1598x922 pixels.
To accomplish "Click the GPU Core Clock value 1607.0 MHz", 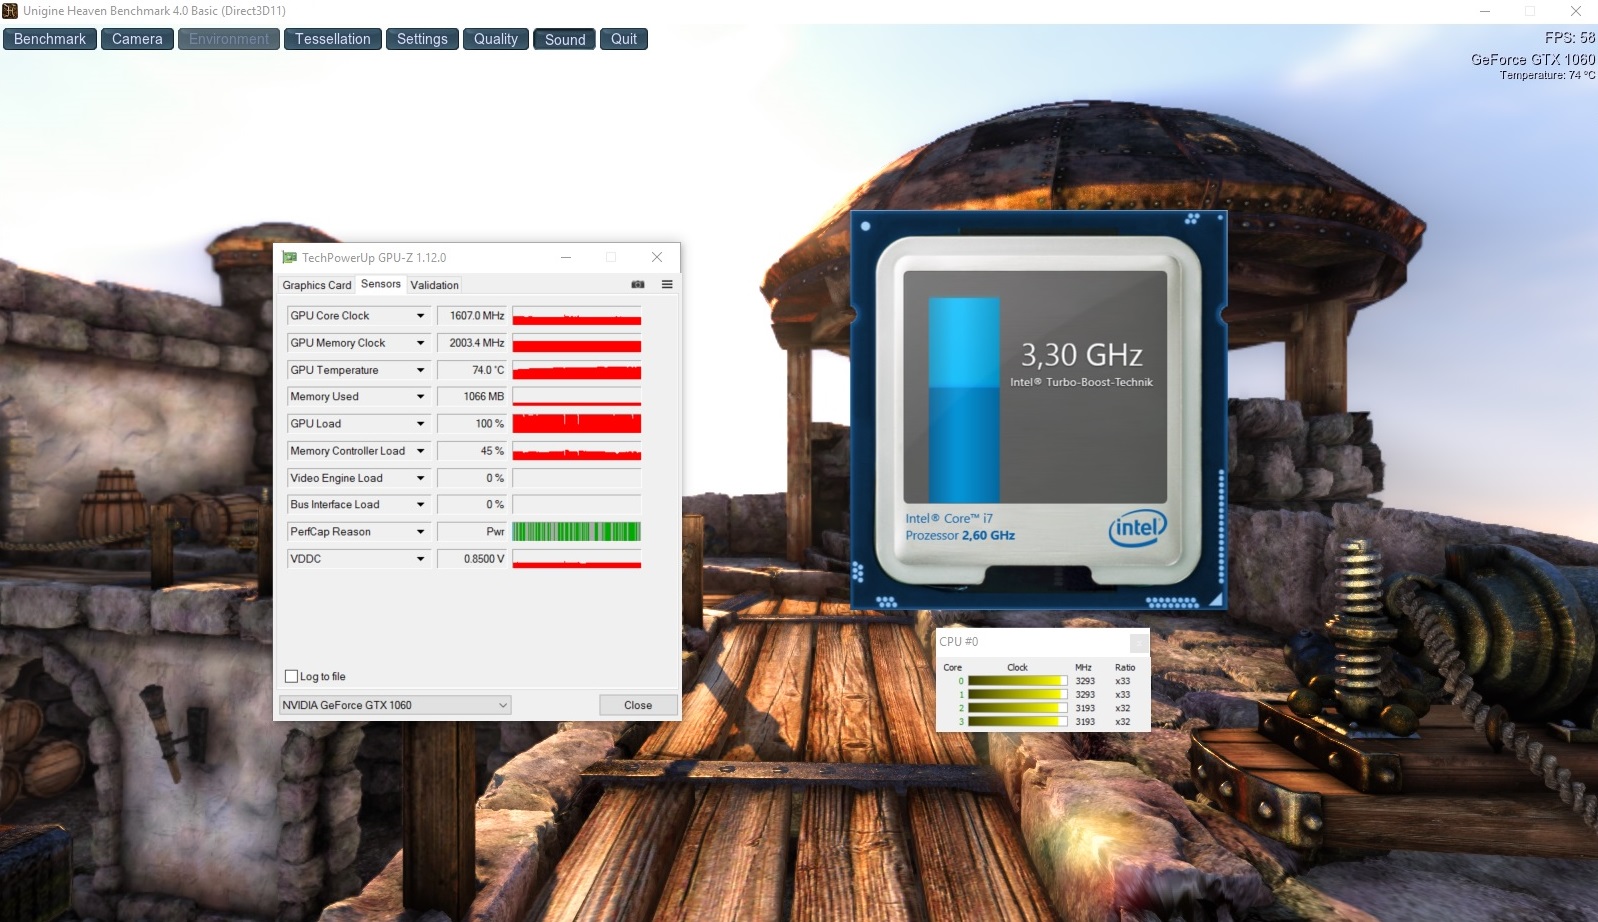I will coord(473,316).
